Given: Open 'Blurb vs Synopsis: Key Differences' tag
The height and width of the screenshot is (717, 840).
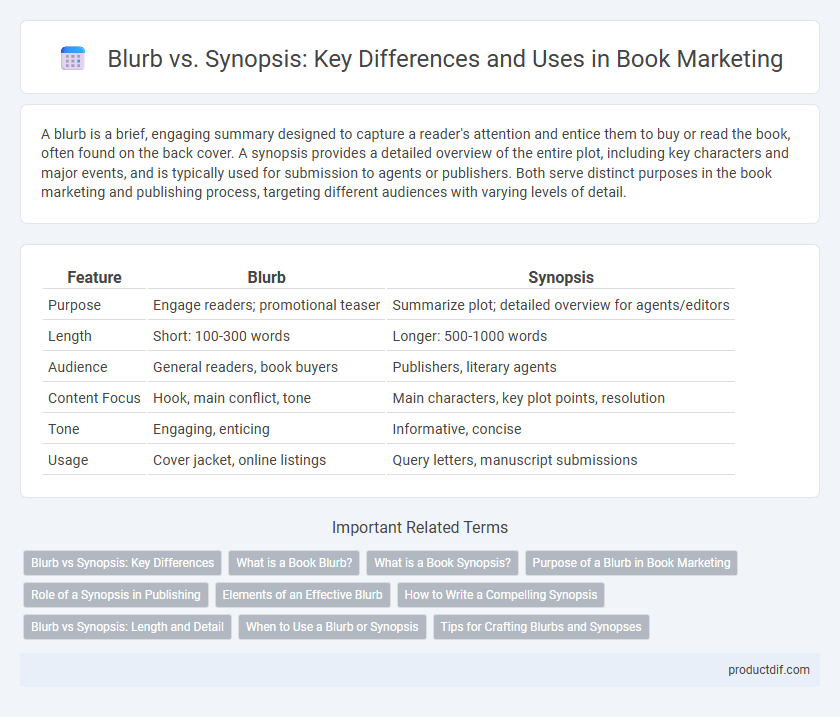Looking at the screenshot, I should [122, 563].
